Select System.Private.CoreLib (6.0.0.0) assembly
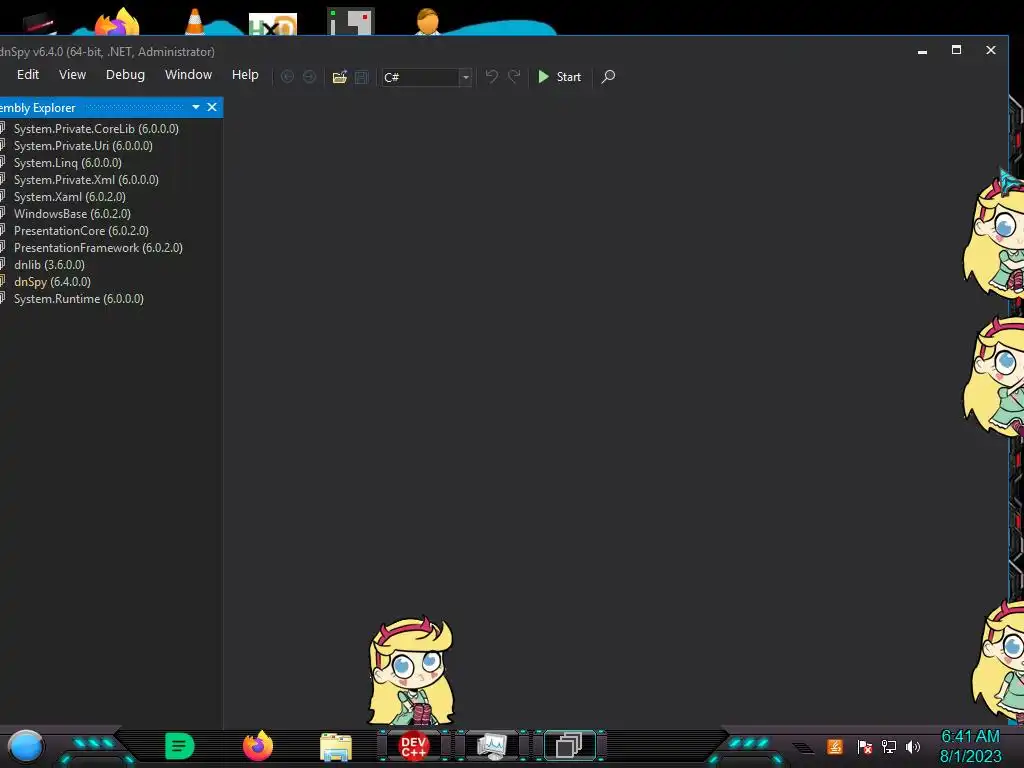This screenshot has height=768, width=1024. pyautogui.click(x=96, y=129)
